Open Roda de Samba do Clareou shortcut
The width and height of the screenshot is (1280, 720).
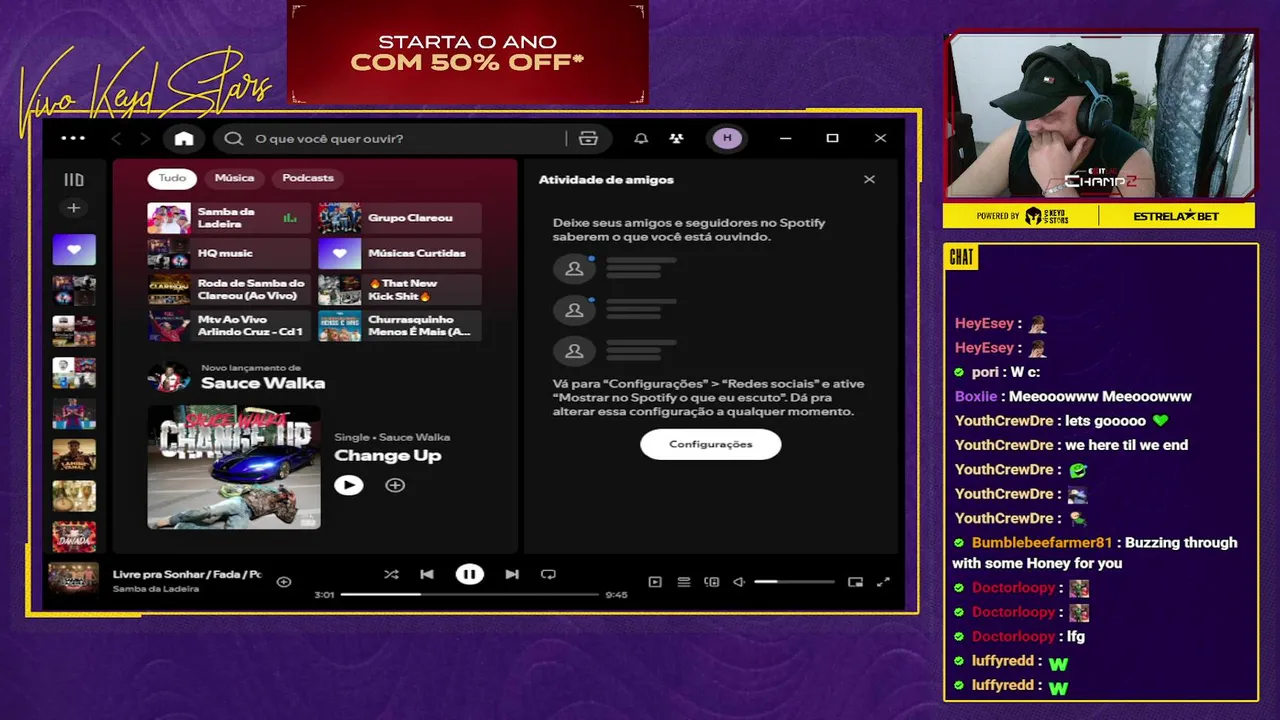pyautogui.click(x=229, y=290)
